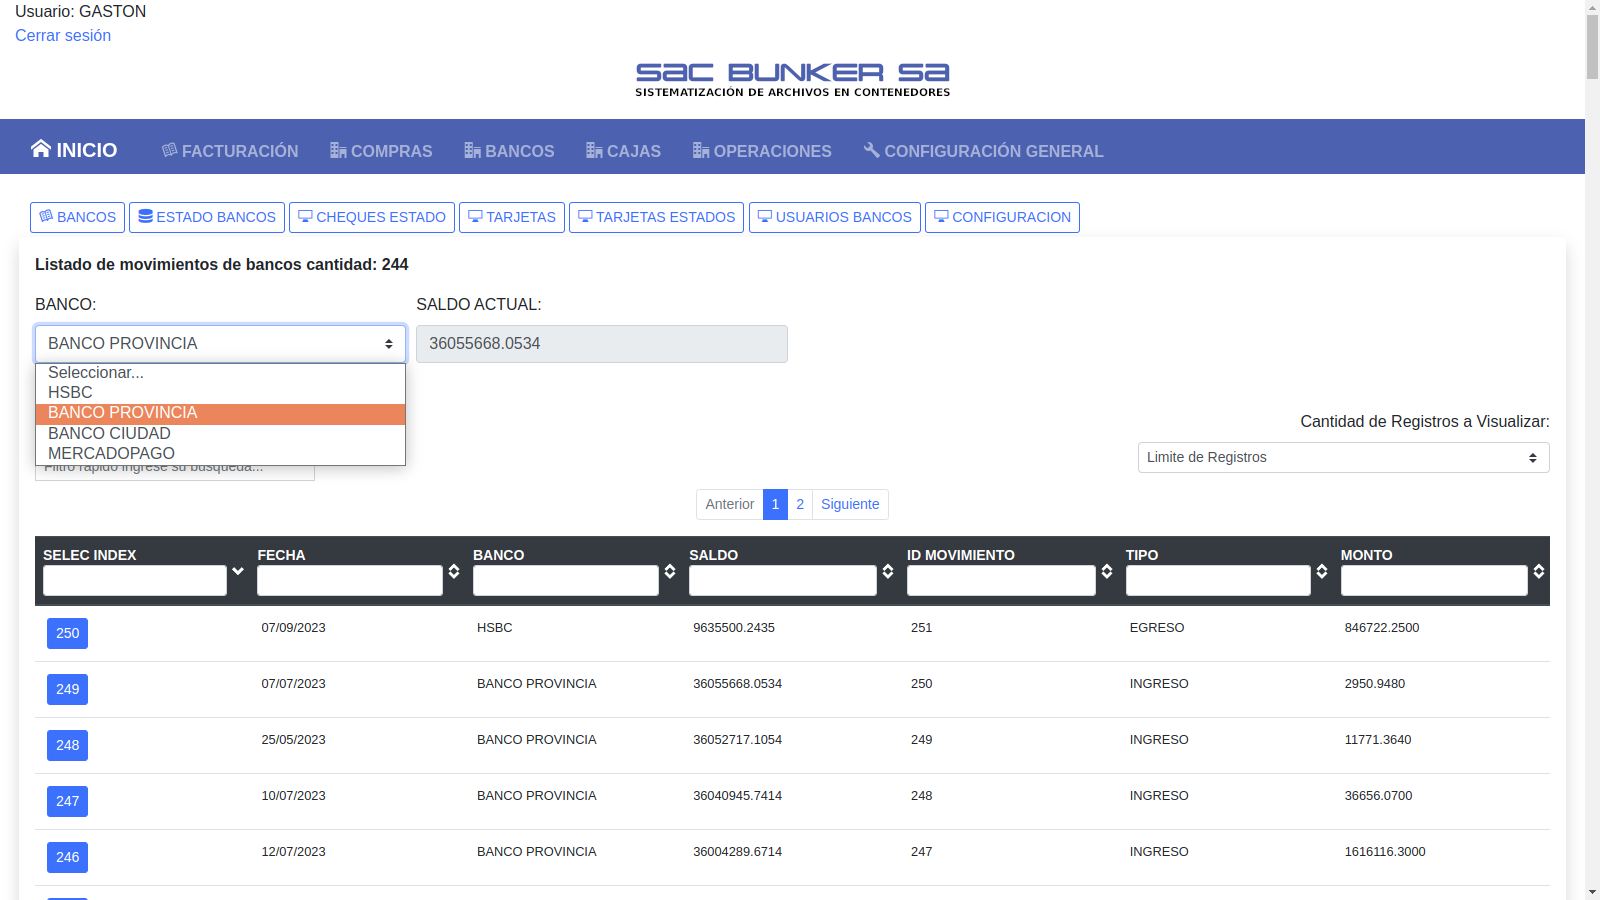
Task: Click the monitor icon on Cheques Estado
Action: tap(305, 216)
